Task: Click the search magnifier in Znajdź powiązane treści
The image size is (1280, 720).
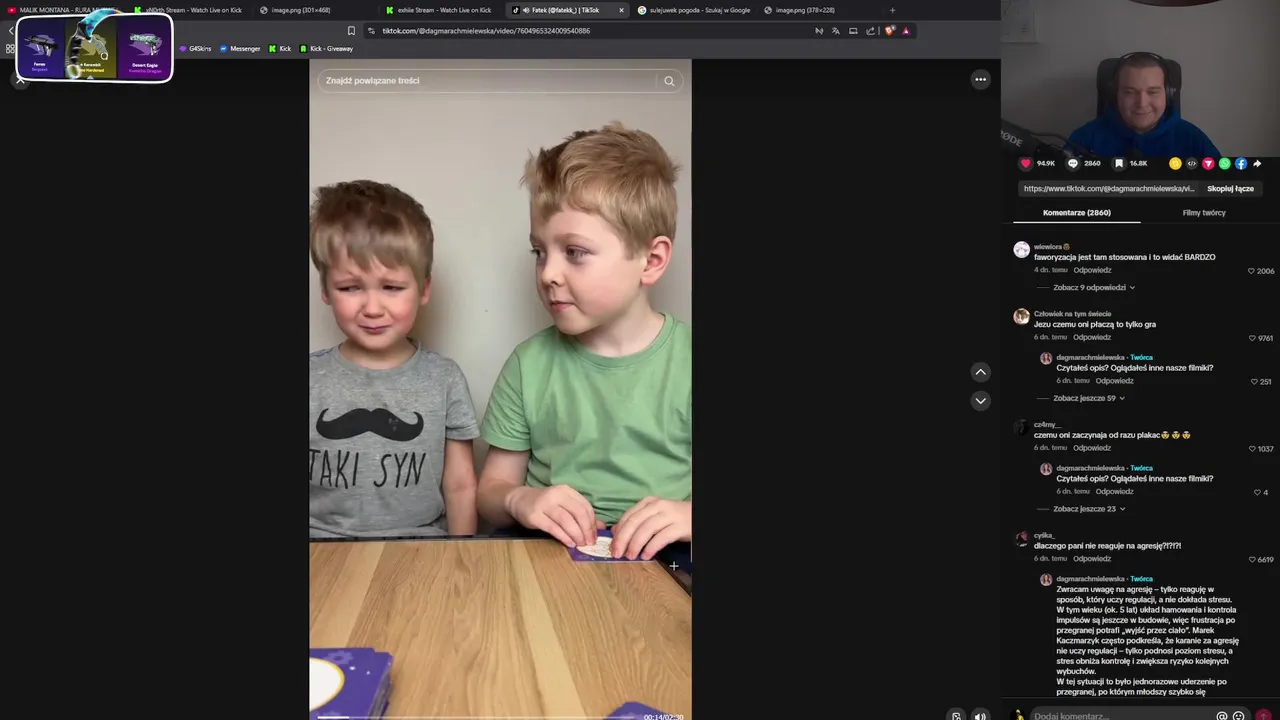Action: point(669,81)
